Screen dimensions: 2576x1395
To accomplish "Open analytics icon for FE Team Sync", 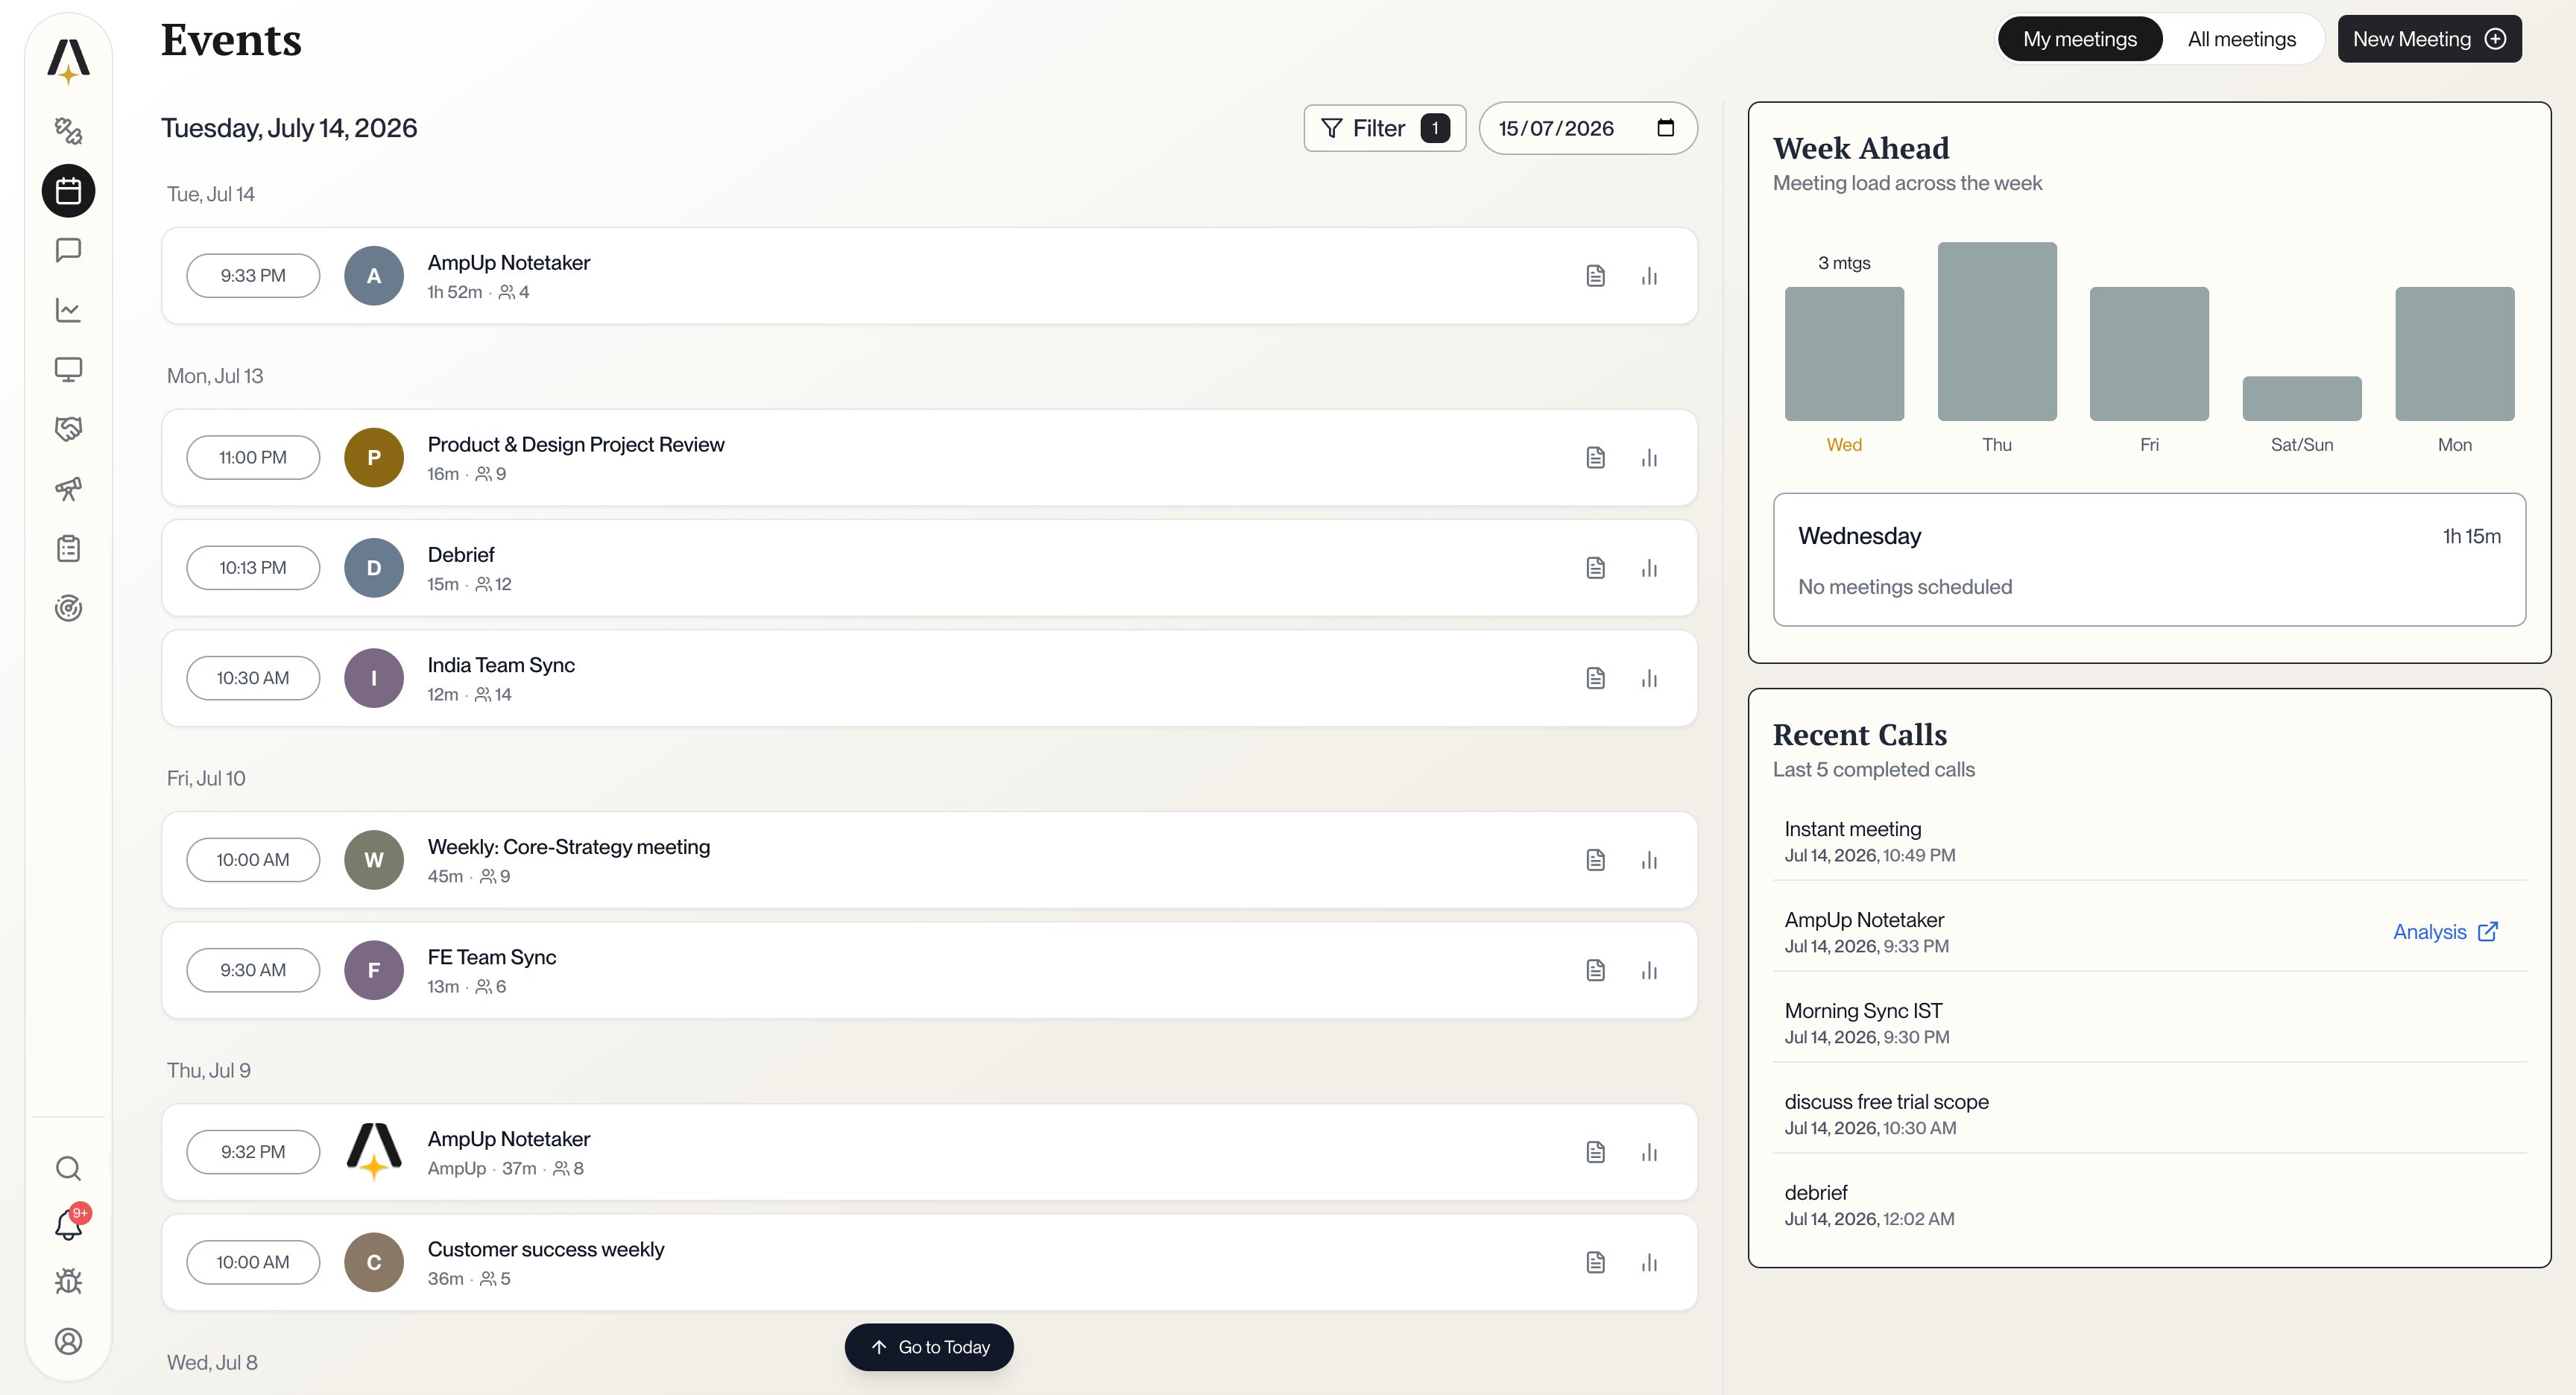I will (1649, 969).
